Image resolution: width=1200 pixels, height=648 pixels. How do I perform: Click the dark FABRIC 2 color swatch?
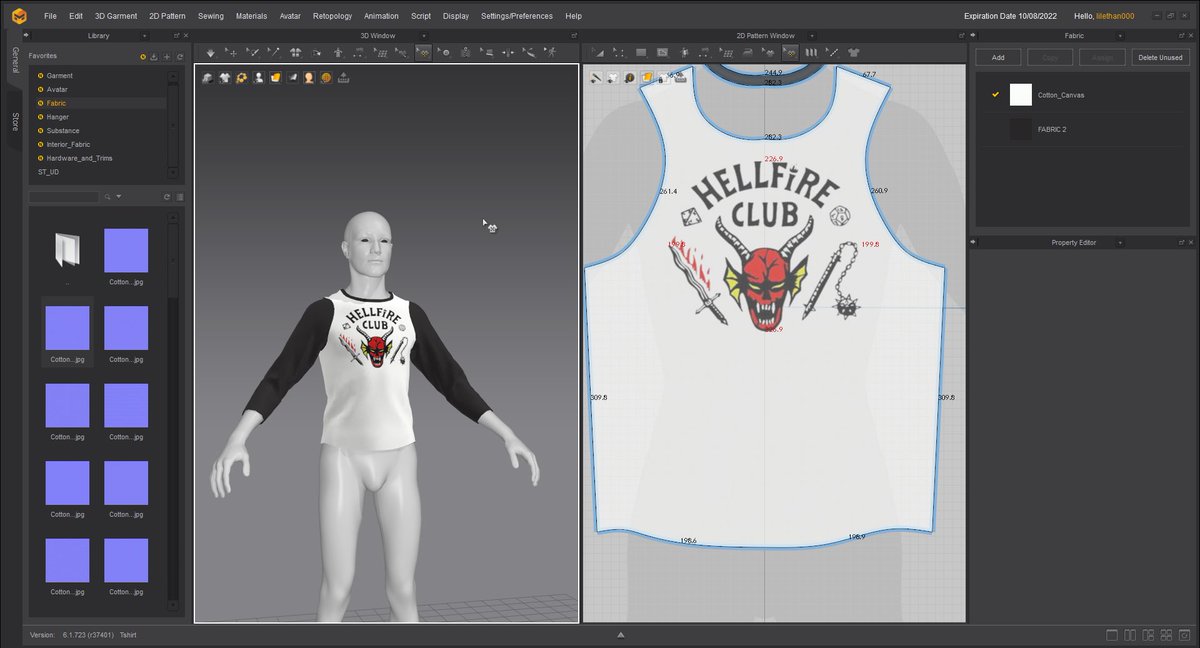pyautogui.click(x=1020, y=129)
